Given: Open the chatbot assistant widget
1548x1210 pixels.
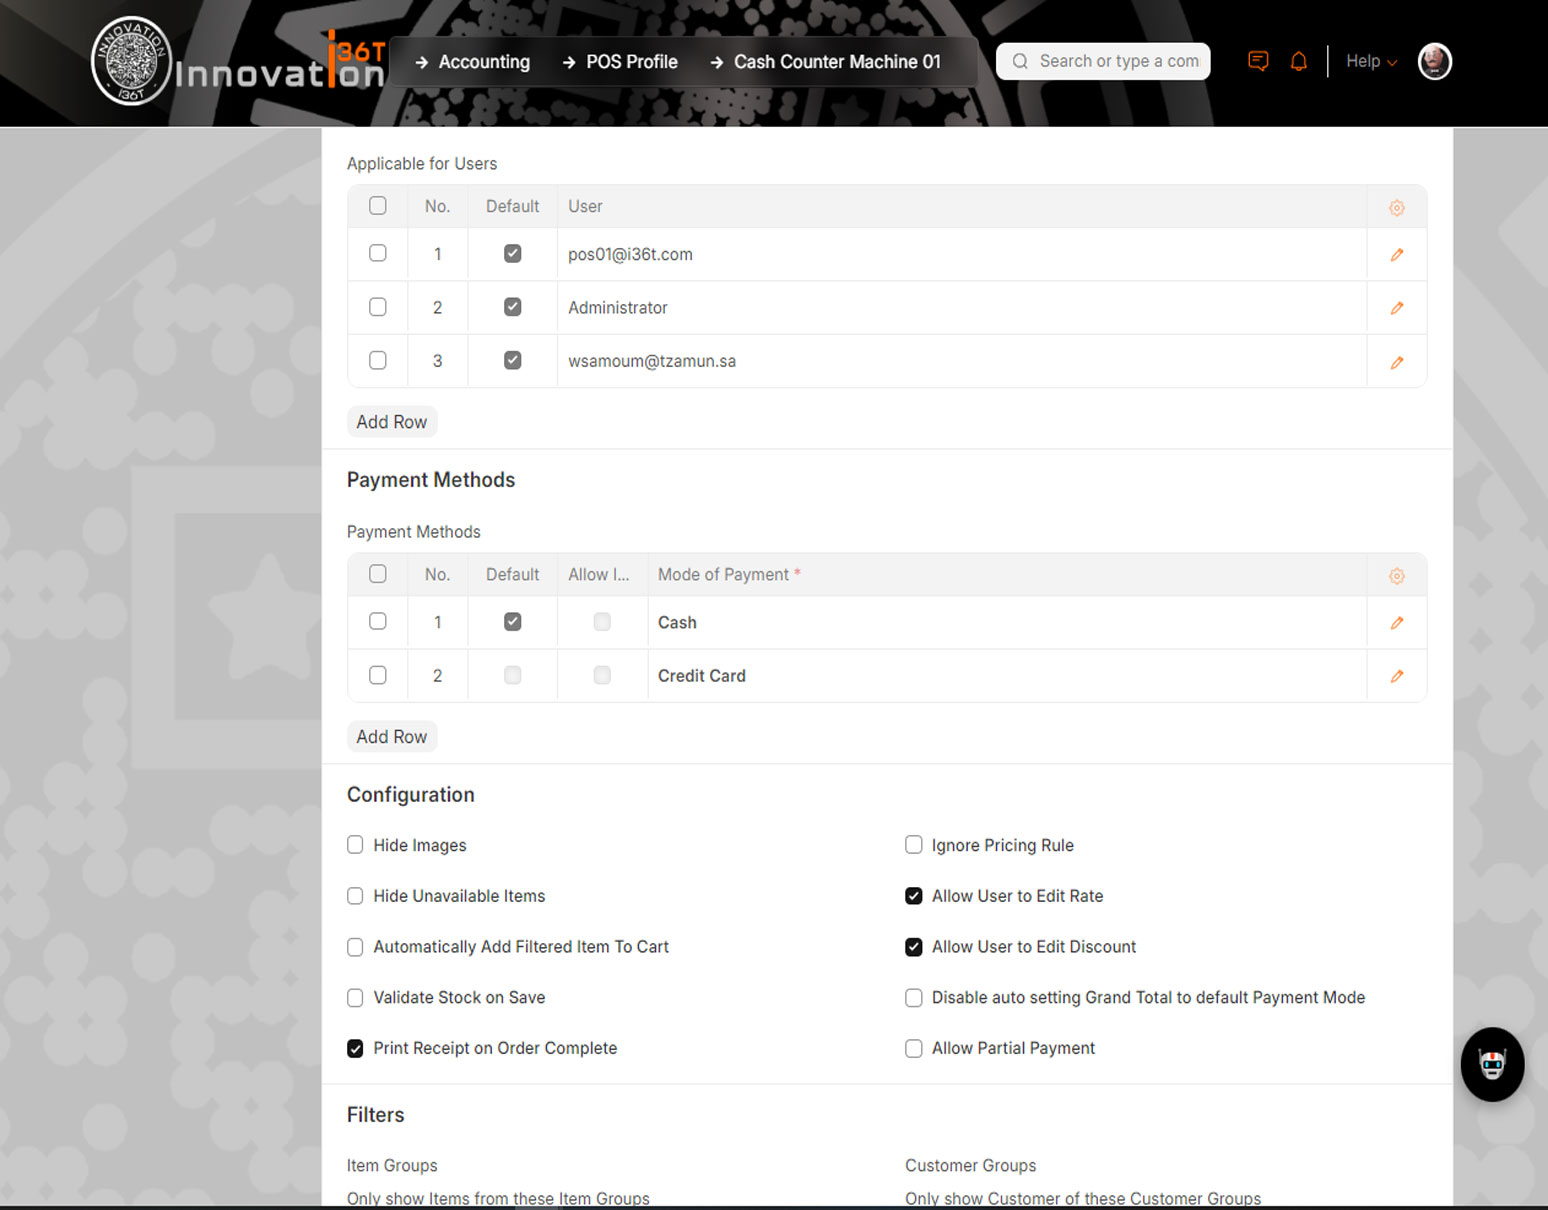Looking at the screenshot, I should click(1491, 1065).
